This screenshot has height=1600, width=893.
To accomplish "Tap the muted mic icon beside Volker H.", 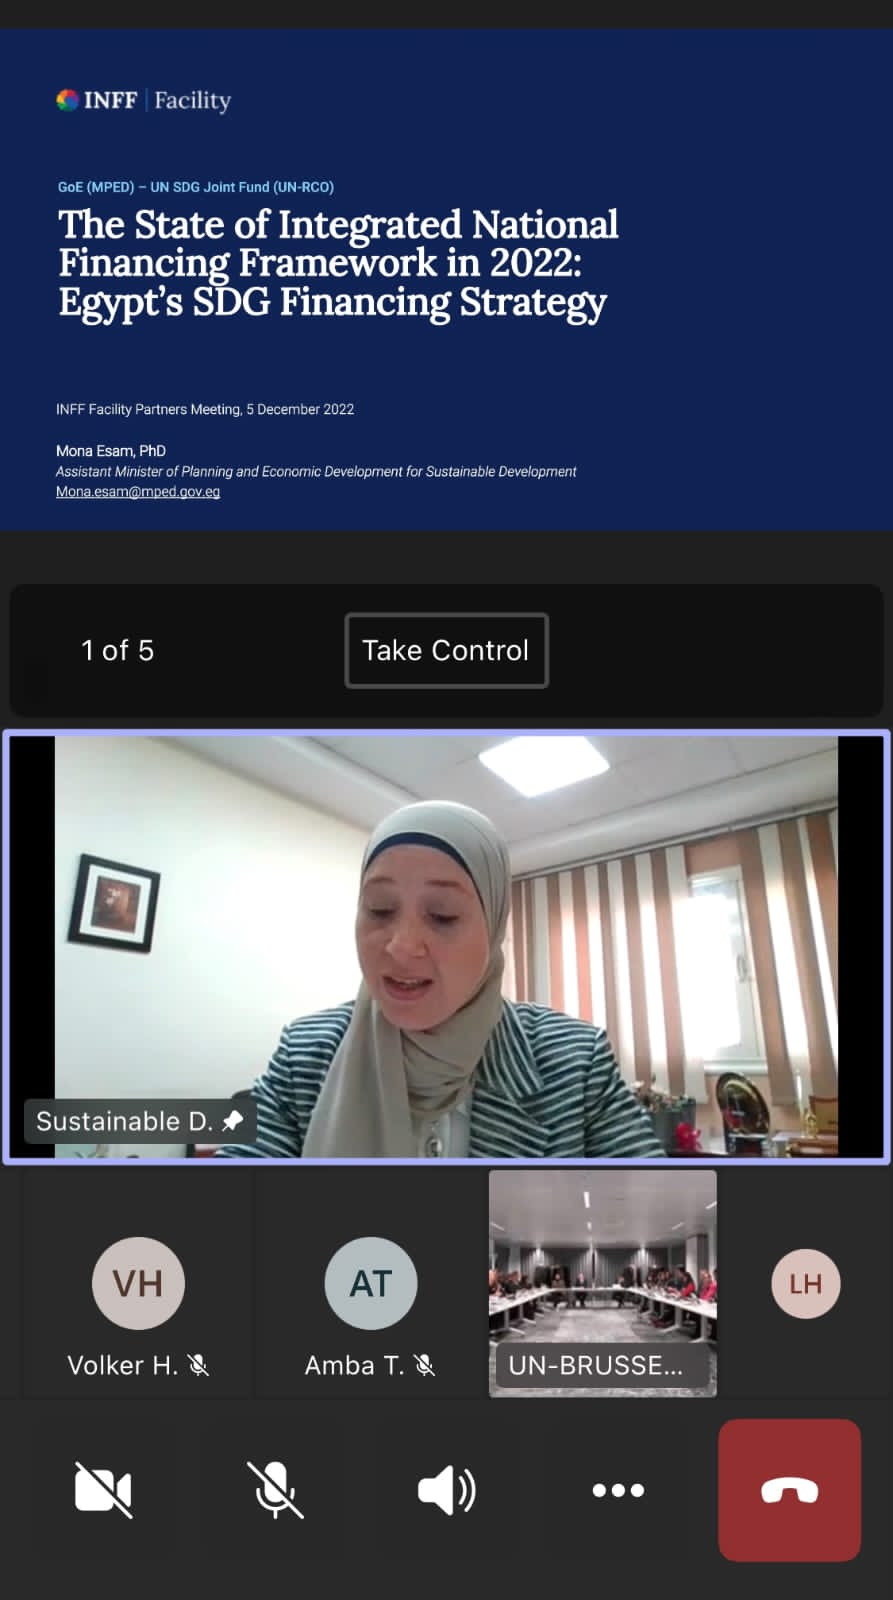I will (x=198, y=1365).
